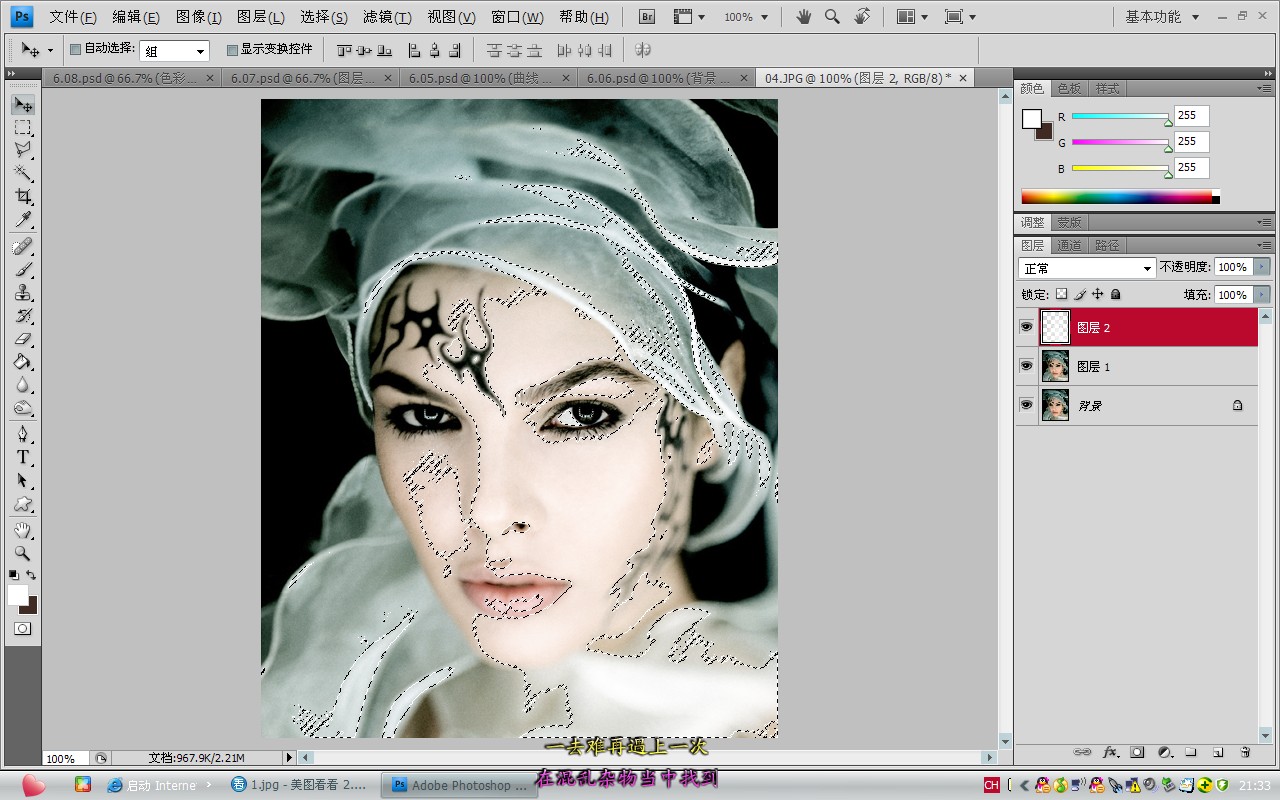Create a new adjustment layer
The image size is (1280, 800).
pos(1164,751)
